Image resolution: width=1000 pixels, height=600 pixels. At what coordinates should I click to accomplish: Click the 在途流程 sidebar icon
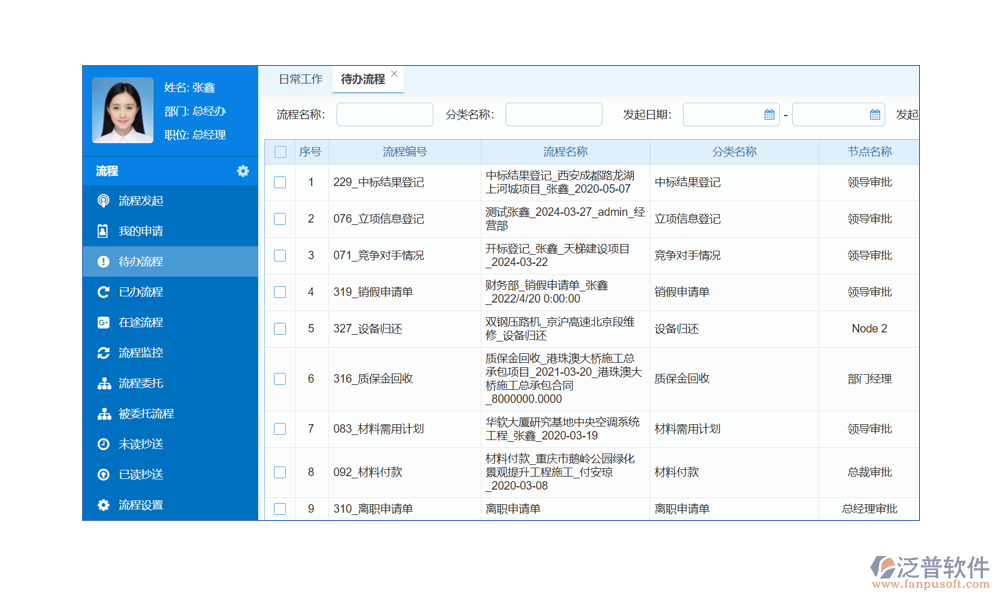[x=103, y=322]
